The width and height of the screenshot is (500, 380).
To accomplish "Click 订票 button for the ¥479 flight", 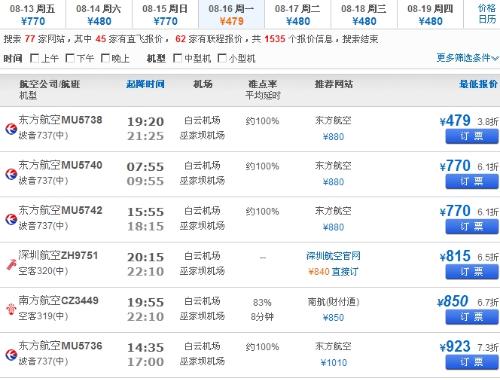I will [472, 136].
